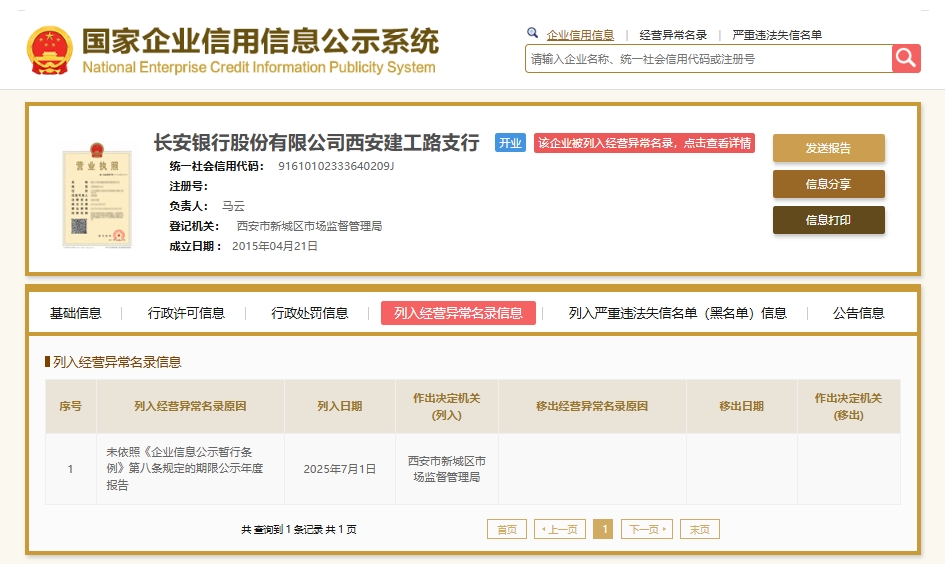The height and width of the screenshot is (564, 945).
Task: Click the 列入日期 column header
Action: tap(340, 406)
